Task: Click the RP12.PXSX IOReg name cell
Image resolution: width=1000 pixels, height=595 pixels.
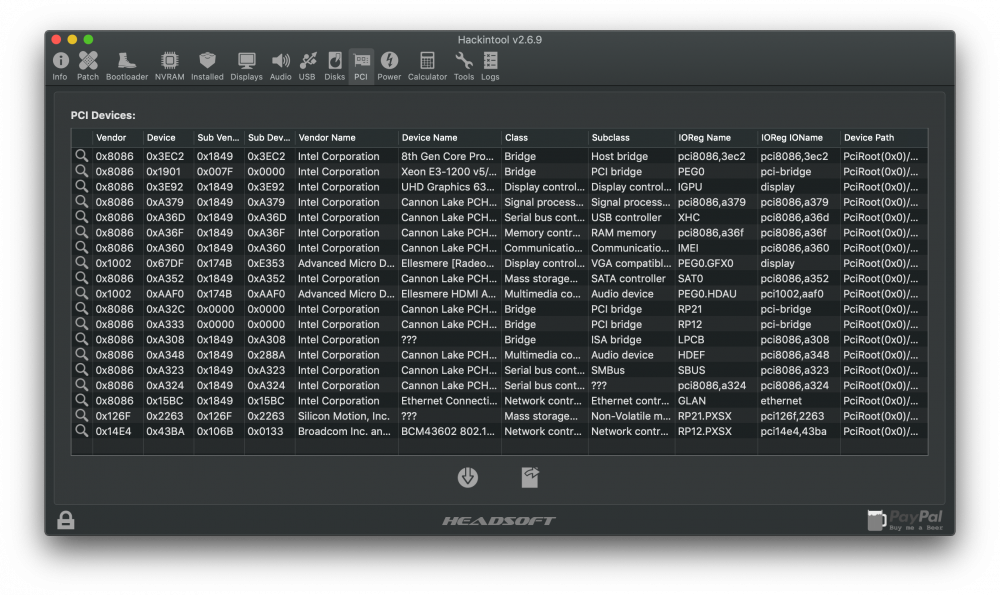Action: pos(705,432)
